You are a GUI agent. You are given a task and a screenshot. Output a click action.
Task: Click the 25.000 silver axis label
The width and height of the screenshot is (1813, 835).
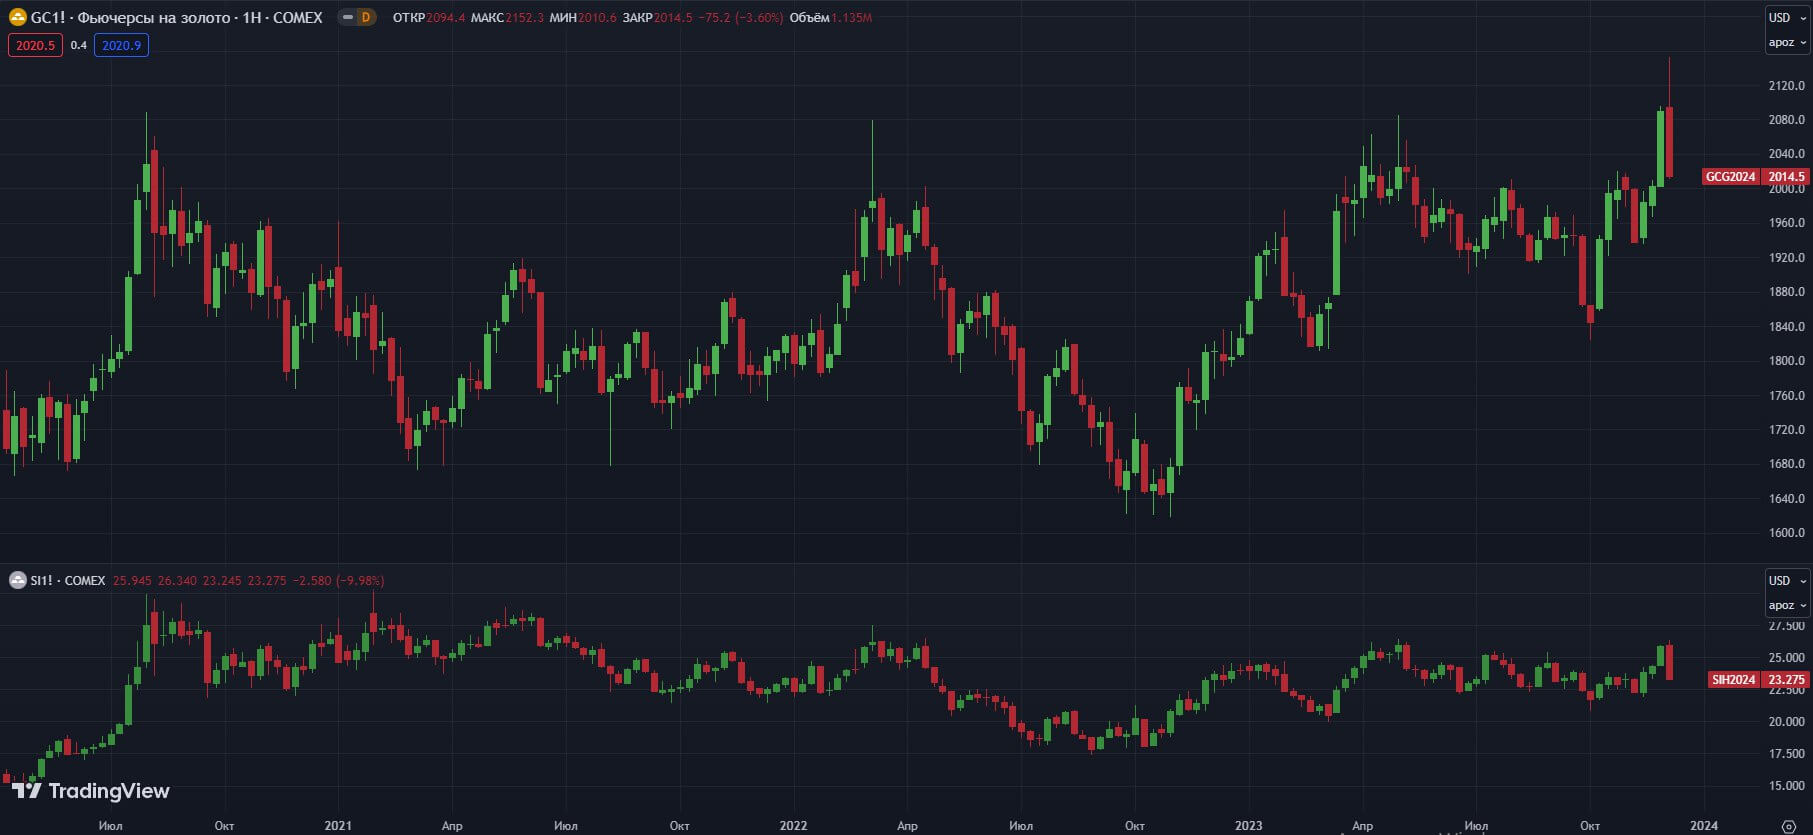[1786, 657]
